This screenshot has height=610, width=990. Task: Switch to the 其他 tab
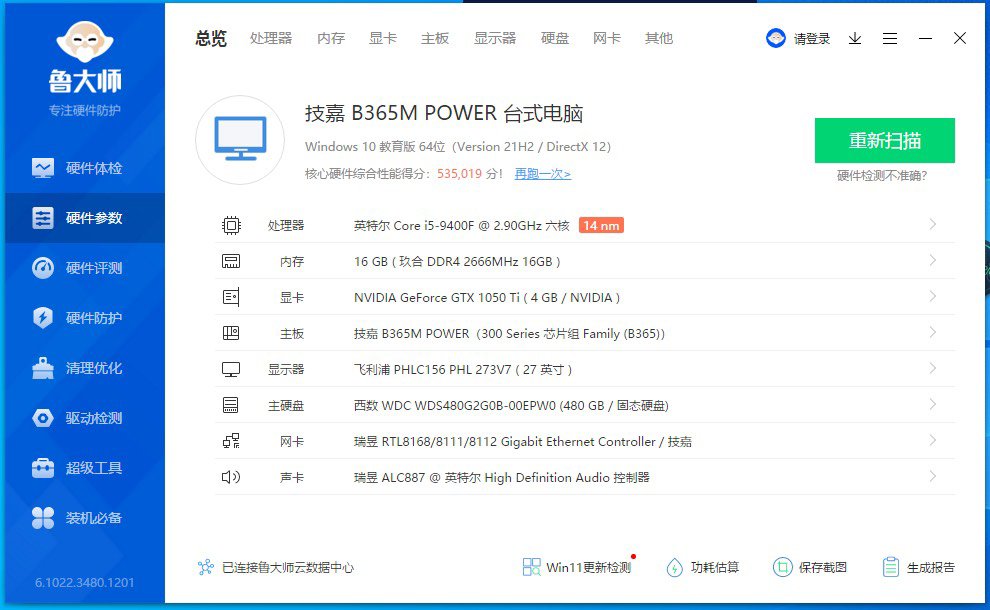pos(659,39)
